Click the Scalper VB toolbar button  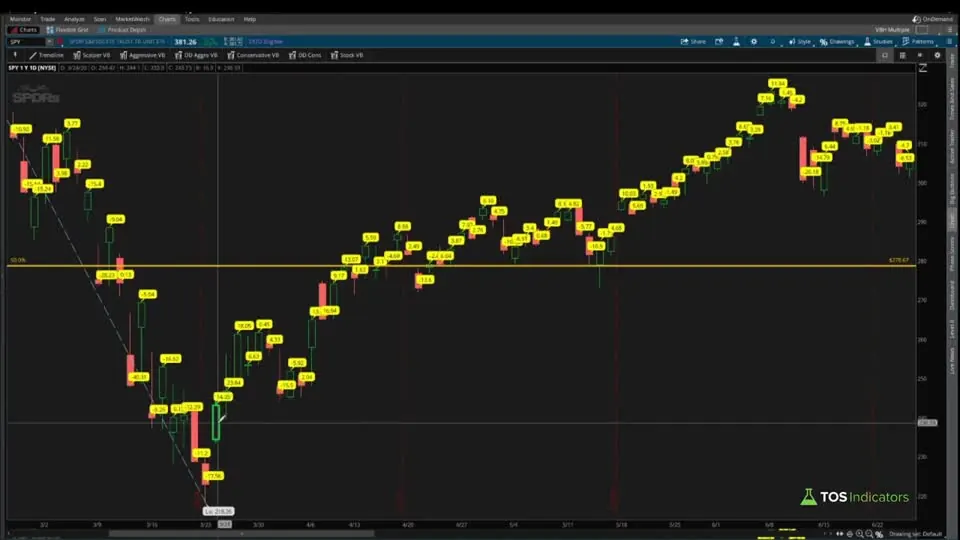tap(92, 55)
